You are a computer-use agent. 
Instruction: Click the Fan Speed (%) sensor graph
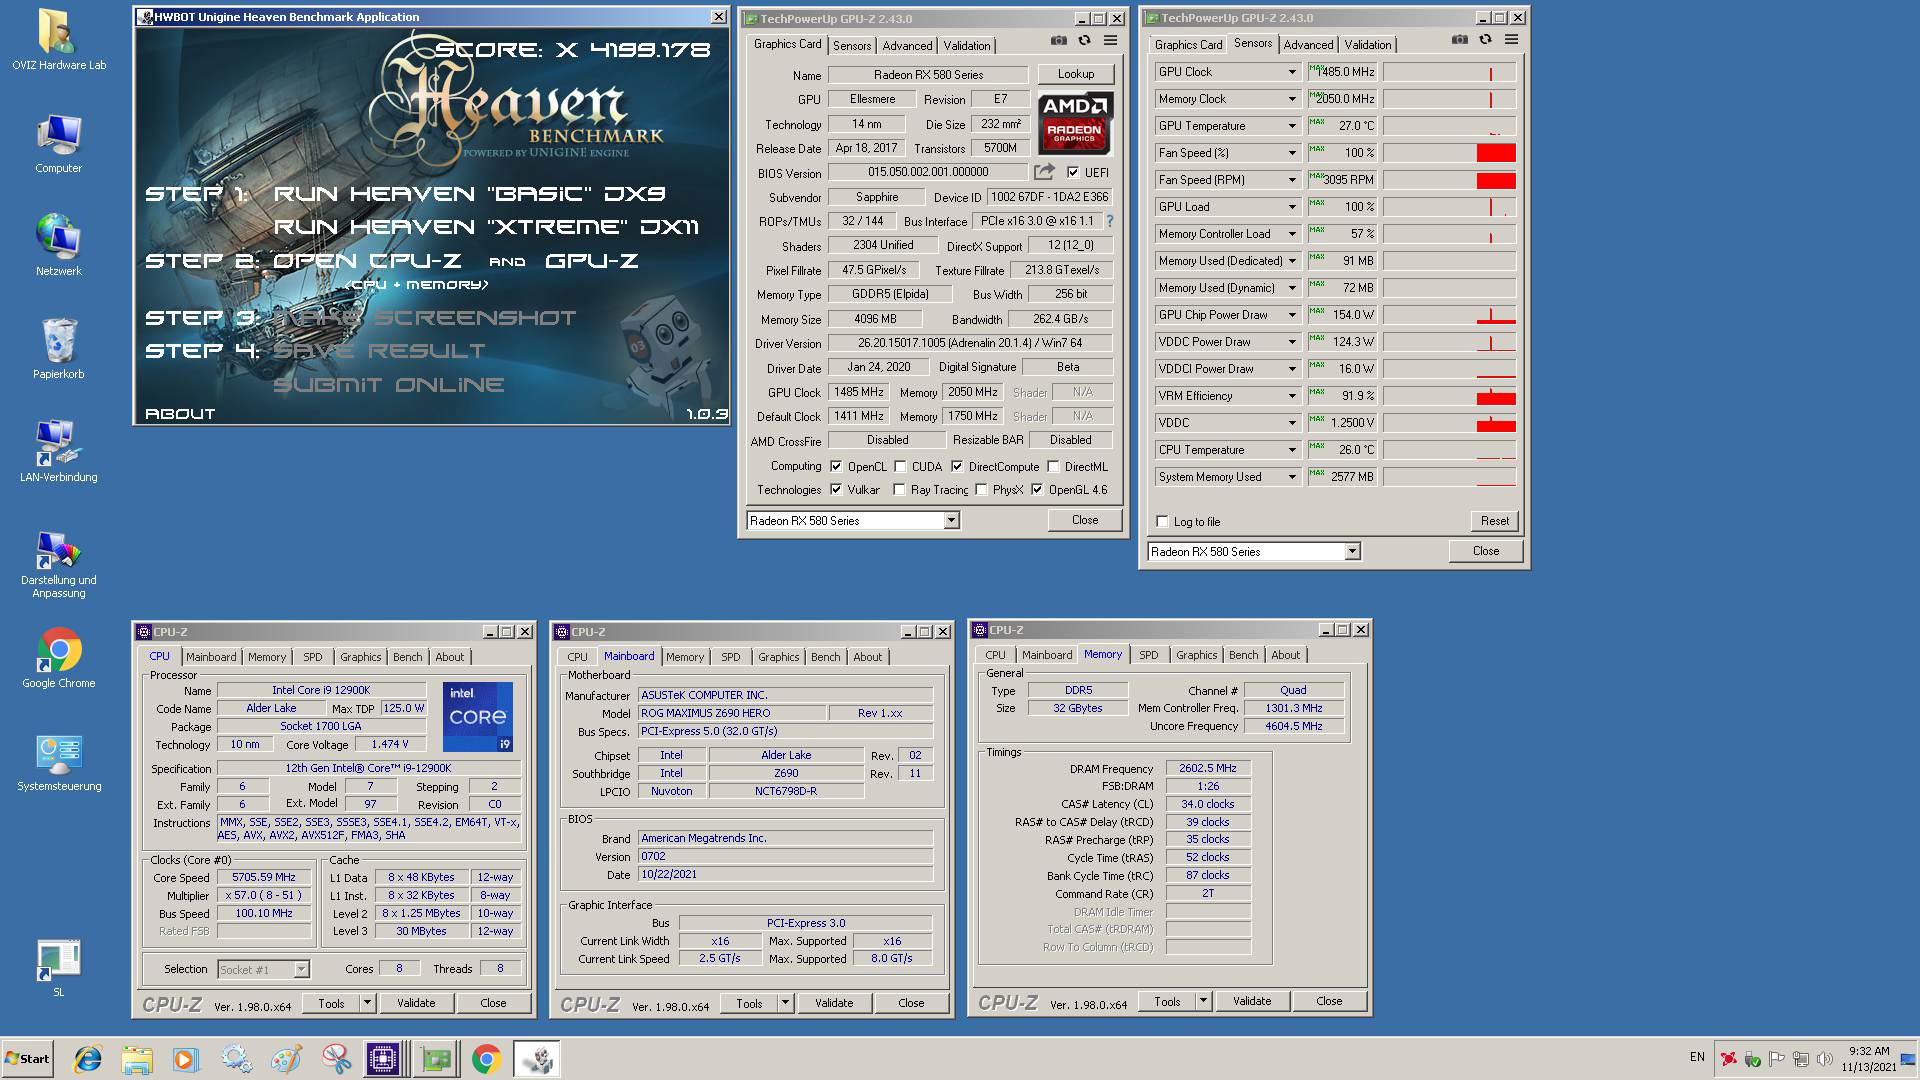1449,153
